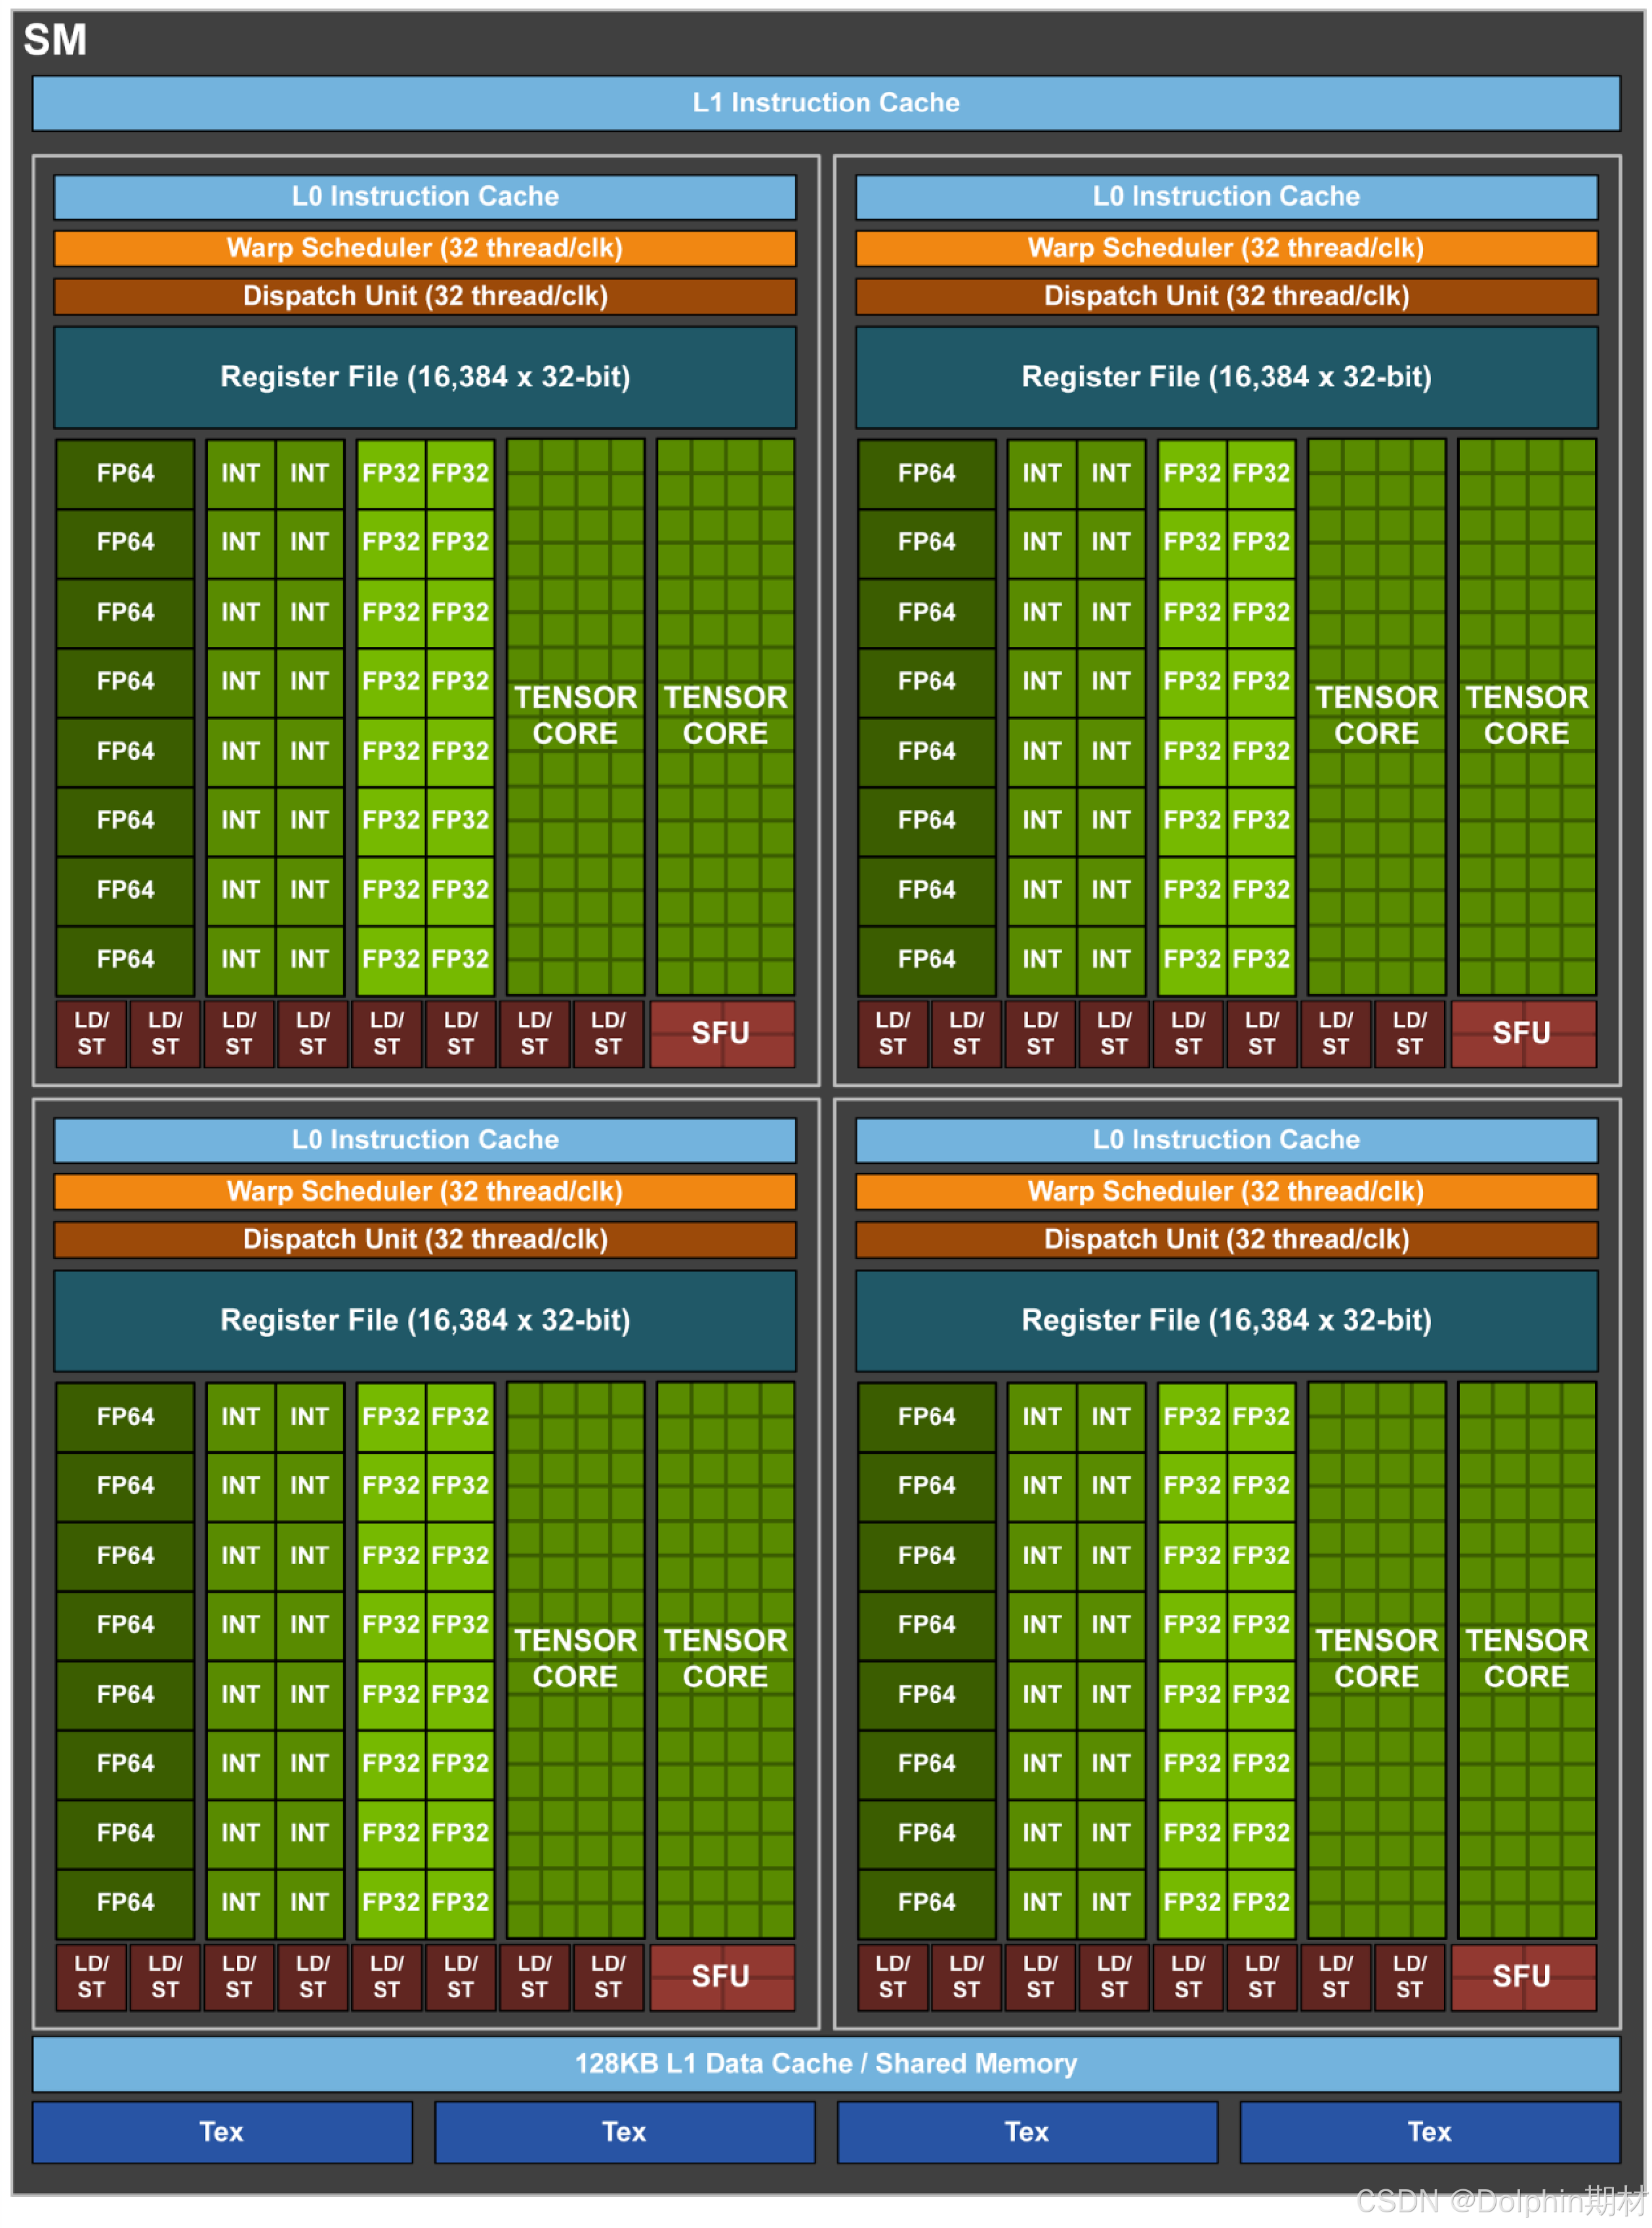This screenshot has height=2228, width=1652.
Task: Click the 128KB L1 Data Cache / Shared Memory bar
Action: tap(826, 2064)
